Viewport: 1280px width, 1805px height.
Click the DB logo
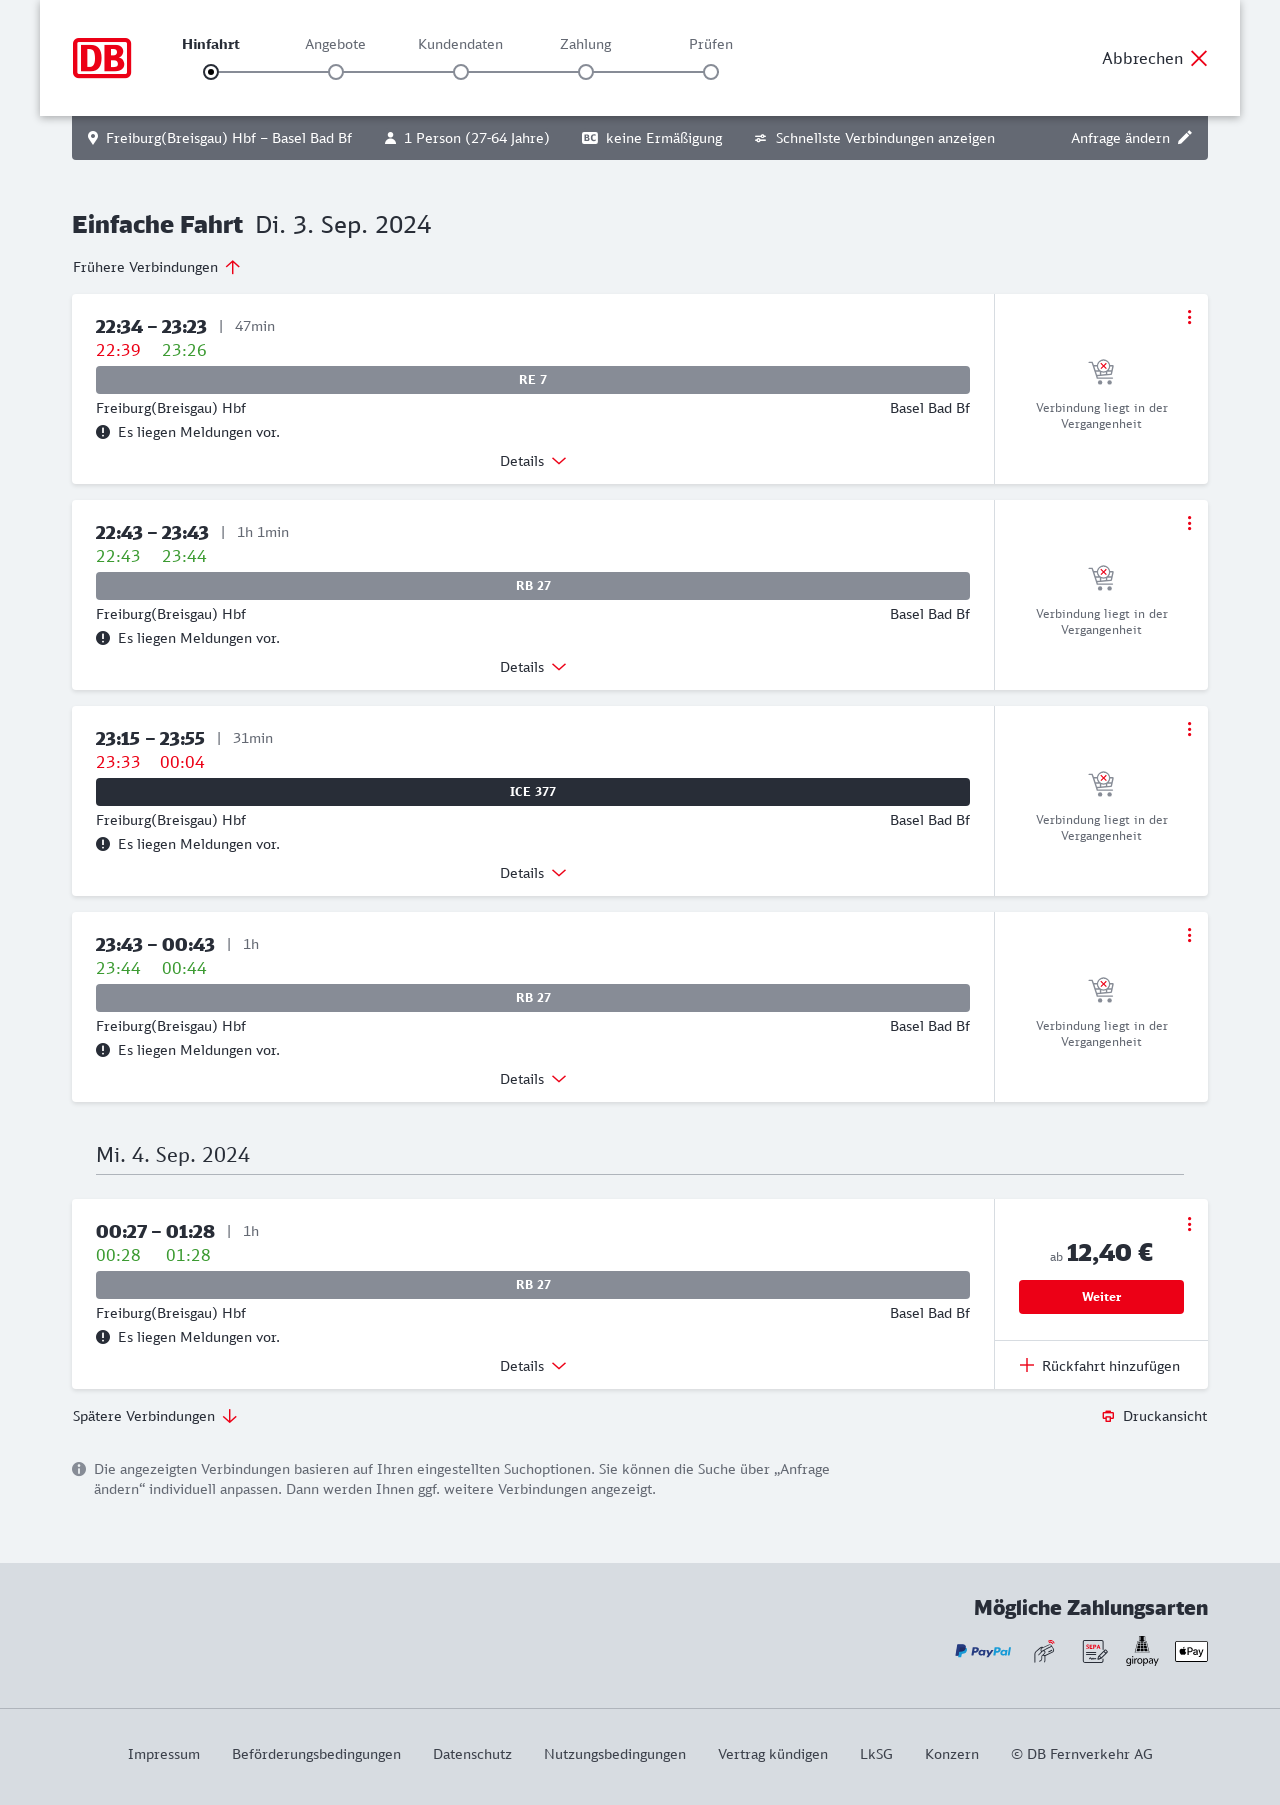pos(102,58)
